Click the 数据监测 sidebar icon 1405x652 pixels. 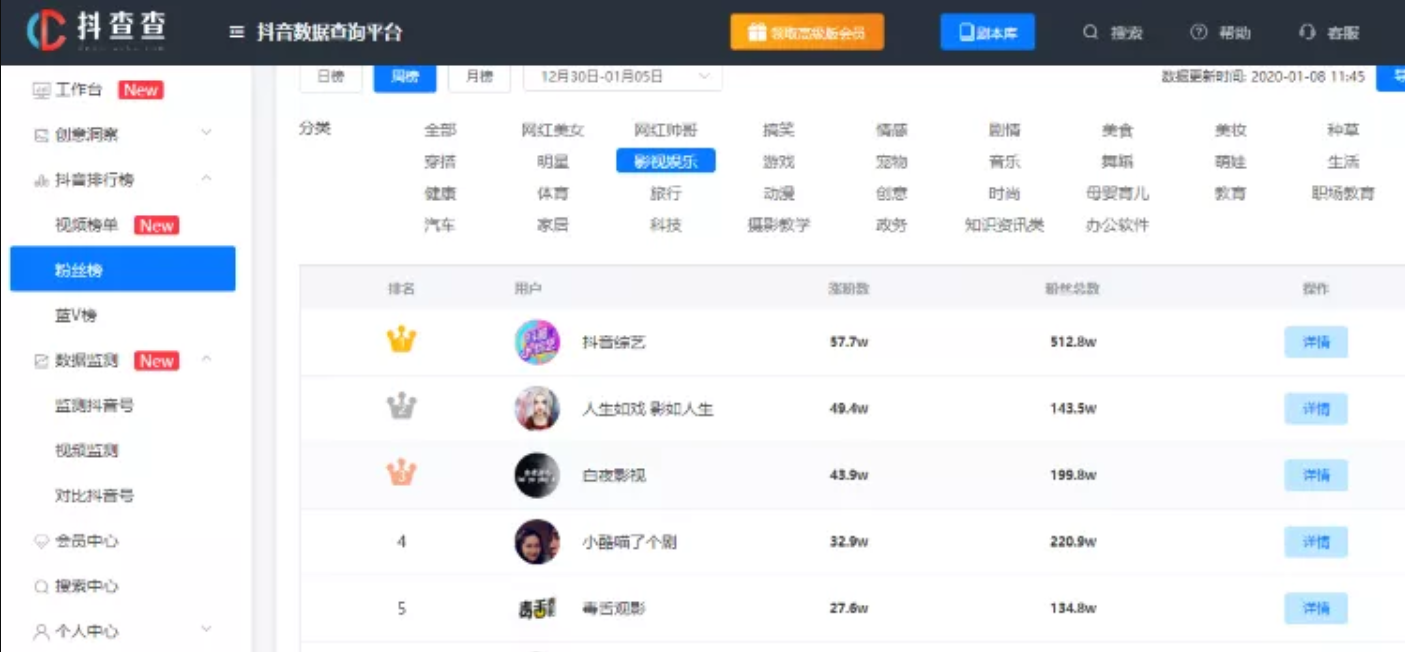(x=41, y=361)
